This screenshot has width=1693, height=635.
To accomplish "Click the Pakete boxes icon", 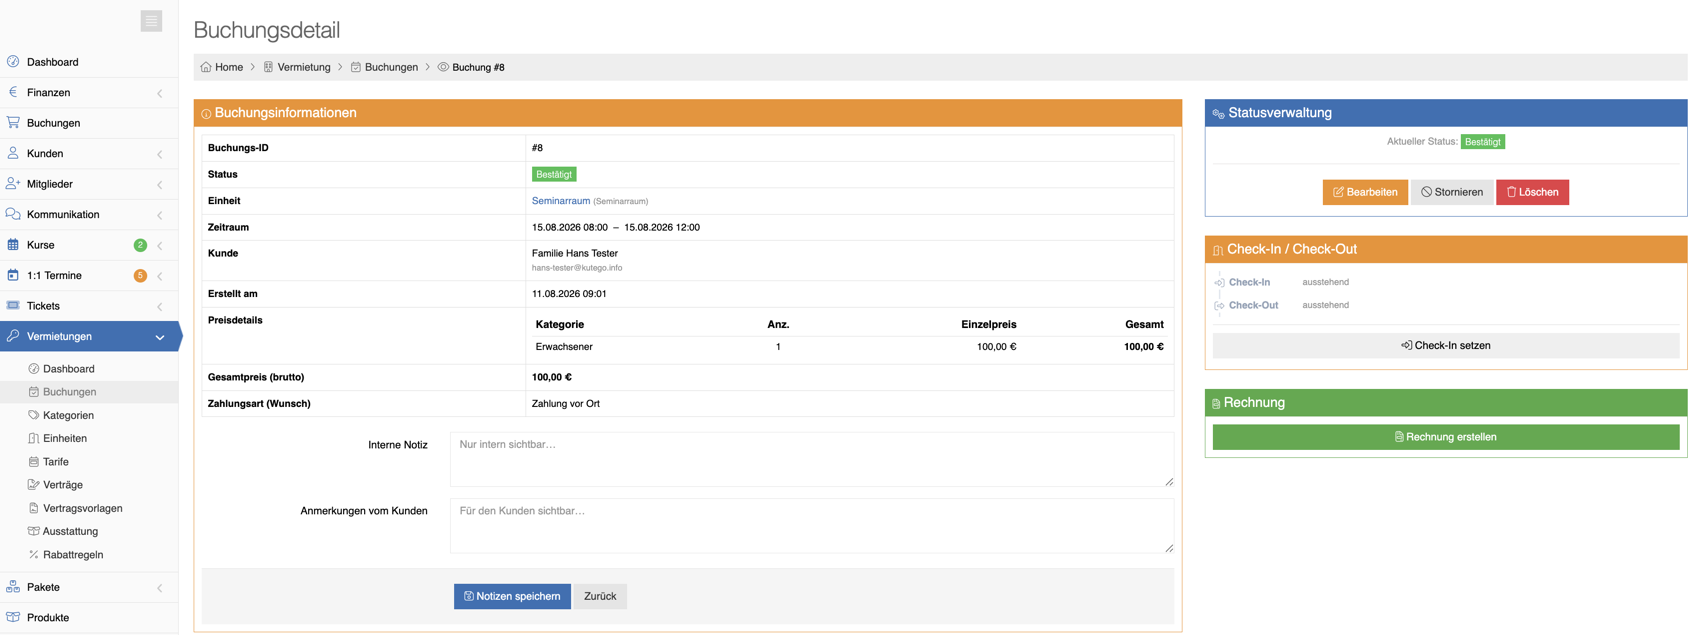I will click(13, 587).
